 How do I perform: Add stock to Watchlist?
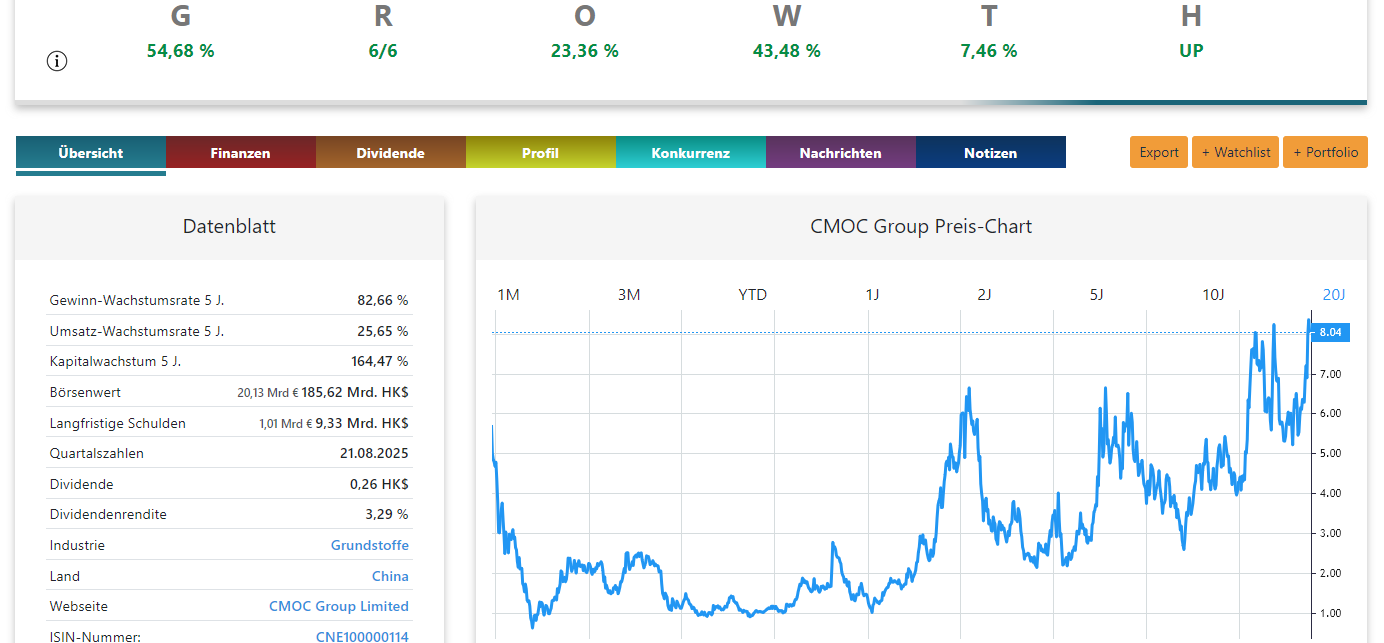click(x=1235, y=152)
